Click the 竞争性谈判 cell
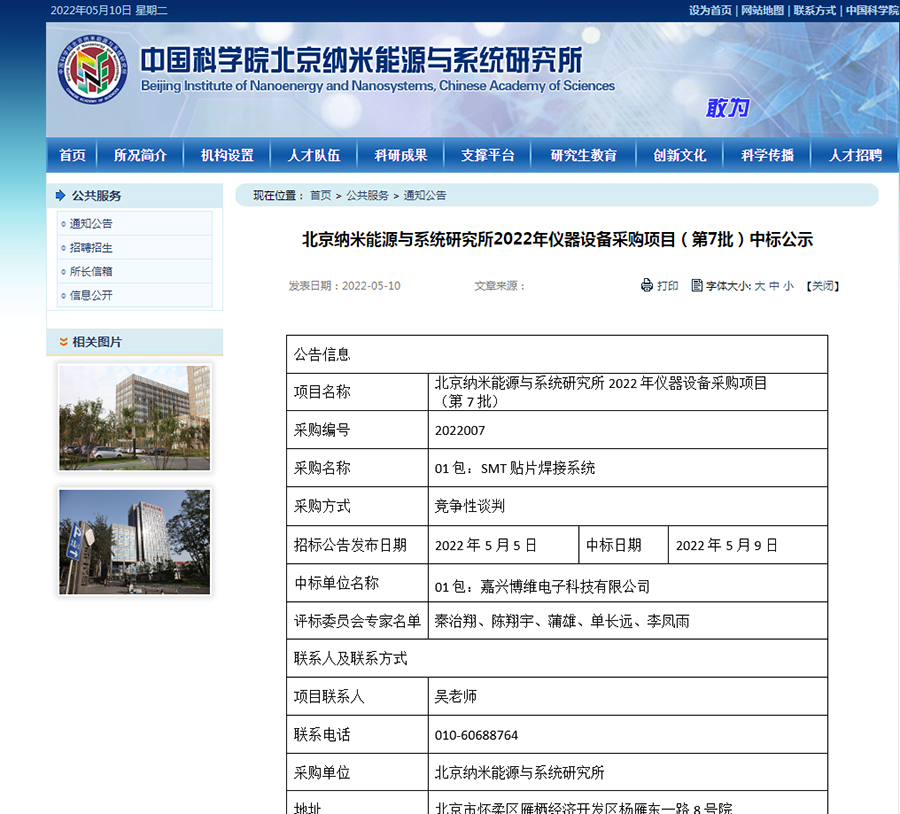The image size is (900, 814). tap(627, 506)
